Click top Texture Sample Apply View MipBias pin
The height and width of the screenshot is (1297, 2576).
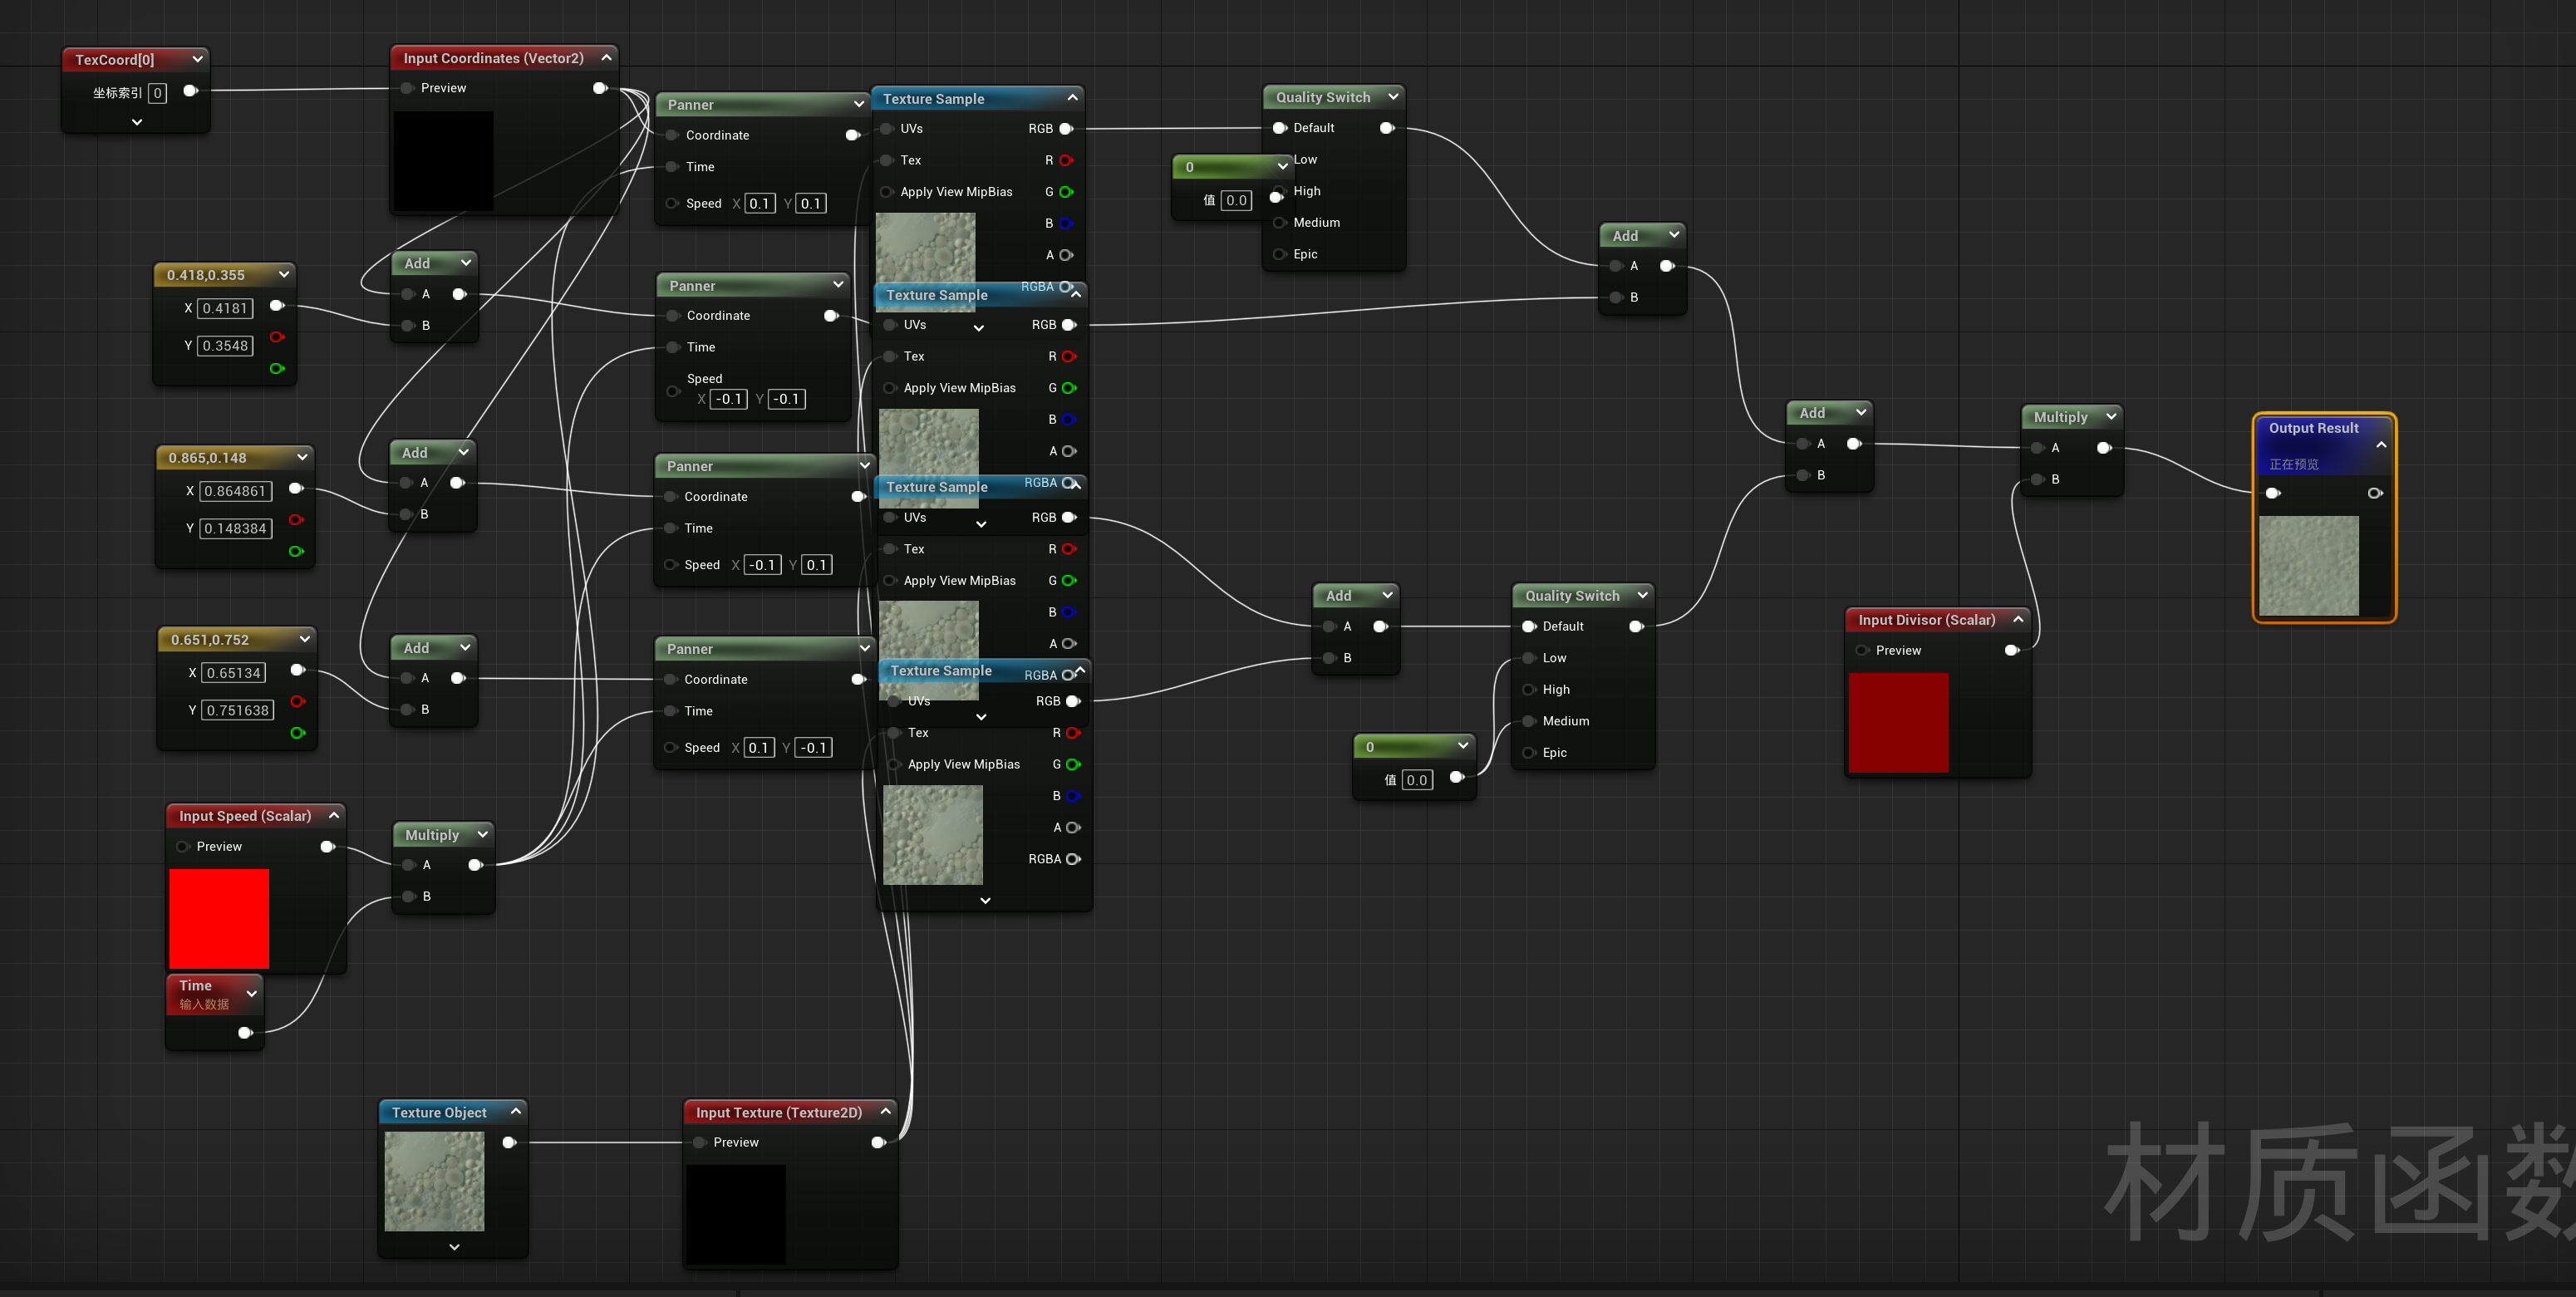click(886, 192)
